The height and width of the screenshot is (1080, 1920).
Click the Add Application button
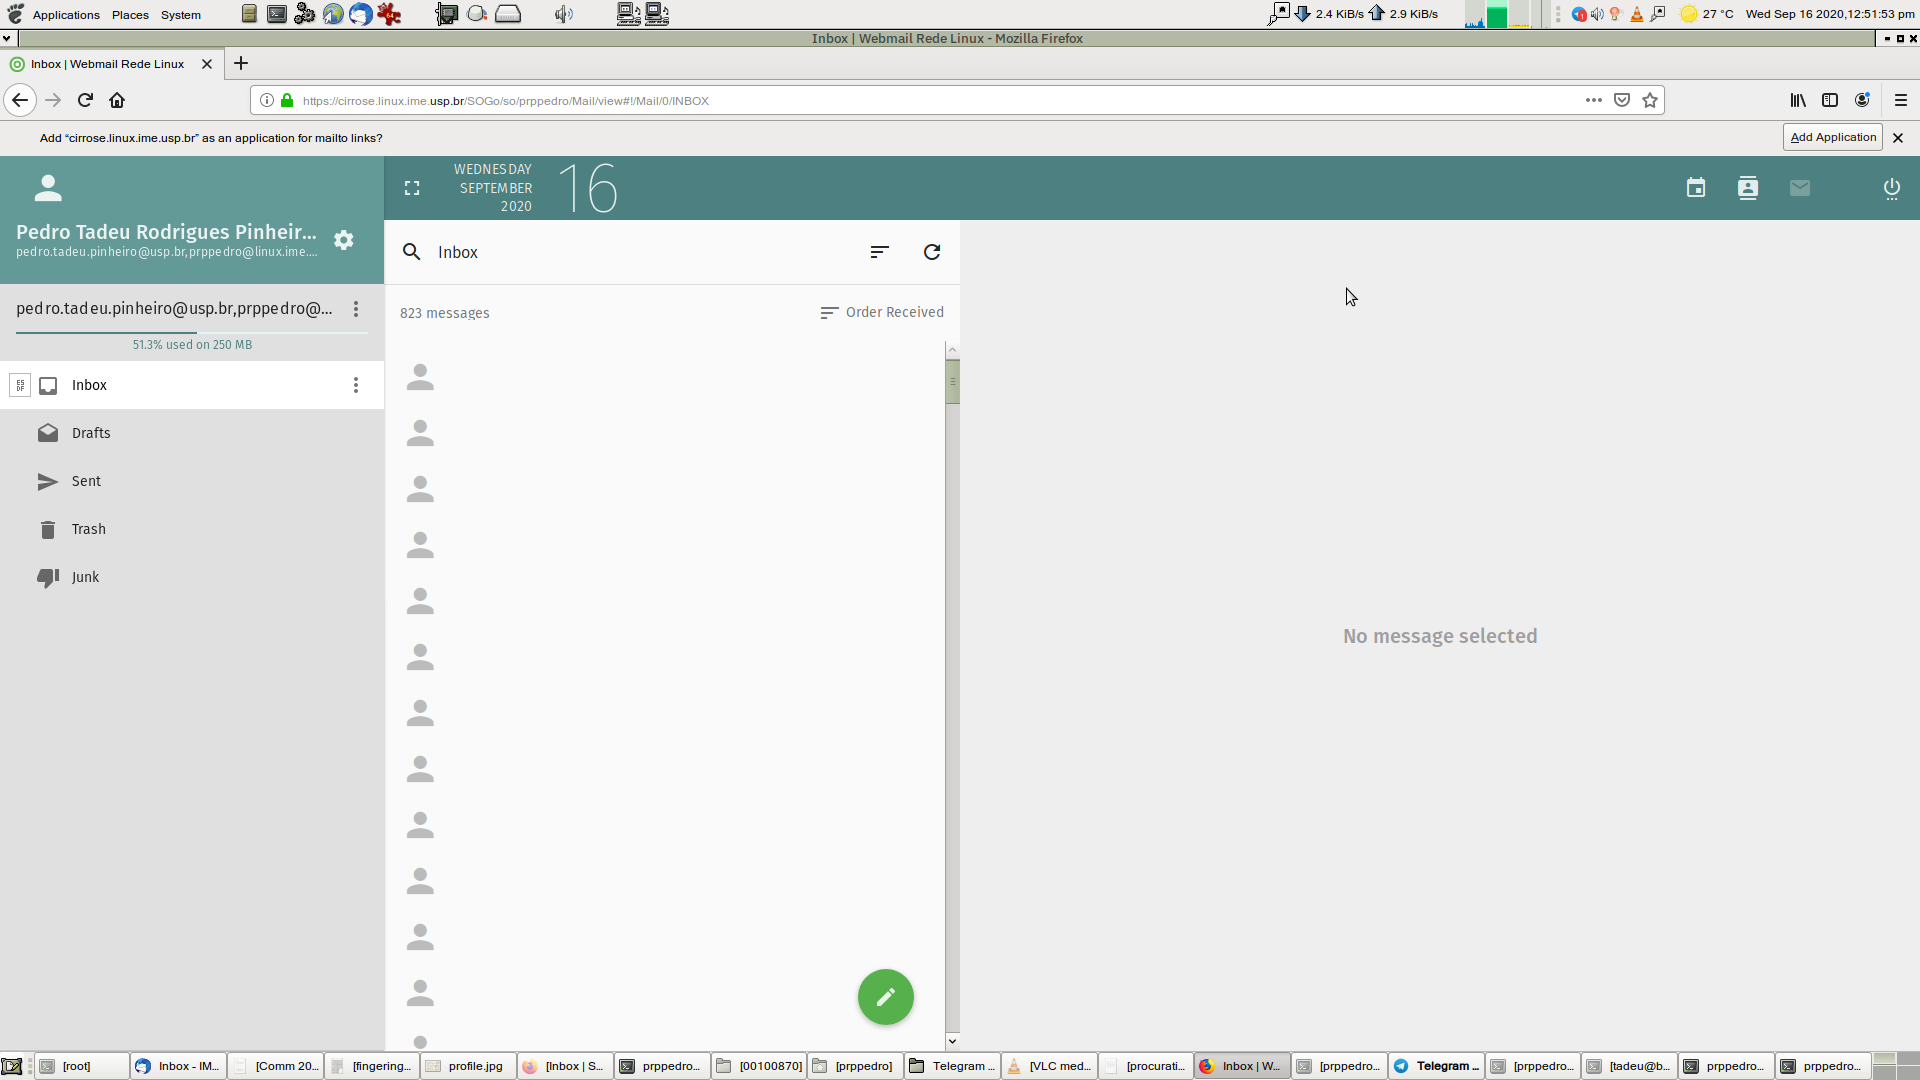pos(1832,137)
